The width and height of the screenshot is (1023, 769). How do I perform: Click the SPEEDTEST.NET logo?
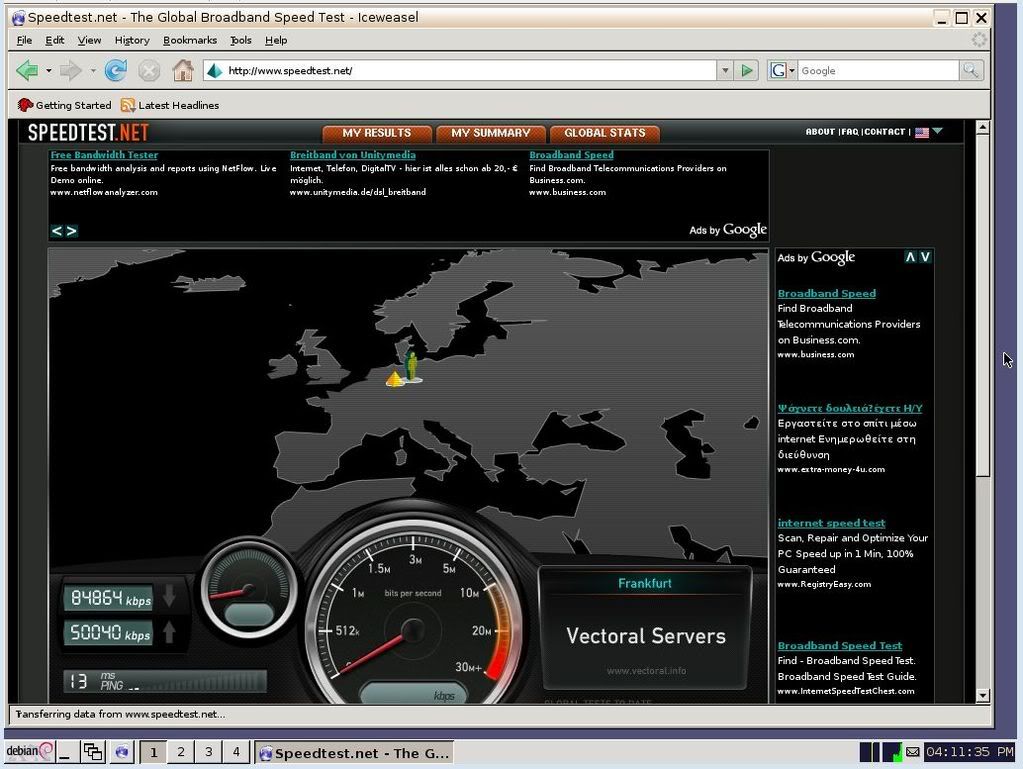point(88,133)
